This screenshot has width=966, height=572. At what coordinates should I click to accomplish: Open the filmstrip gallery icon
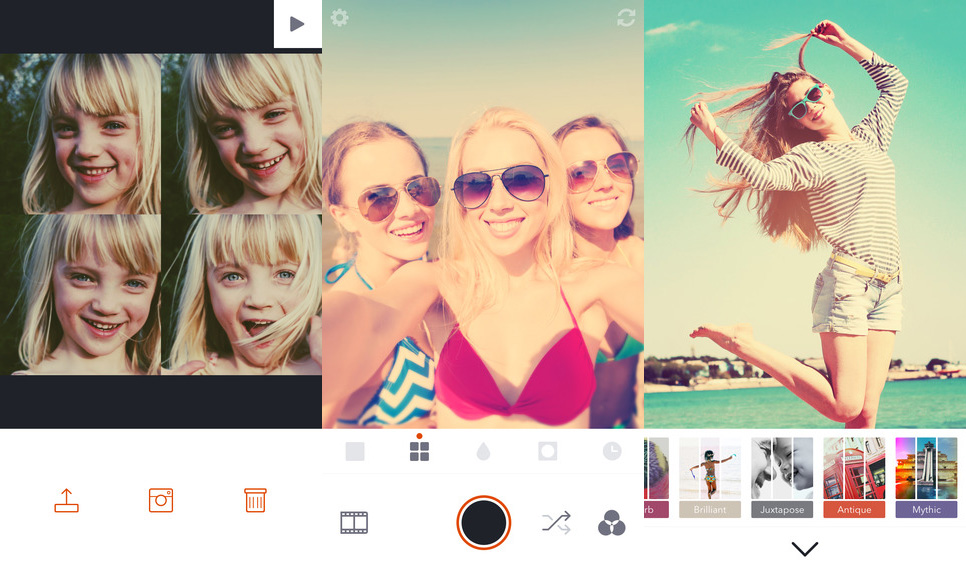(x=354, y=523)
